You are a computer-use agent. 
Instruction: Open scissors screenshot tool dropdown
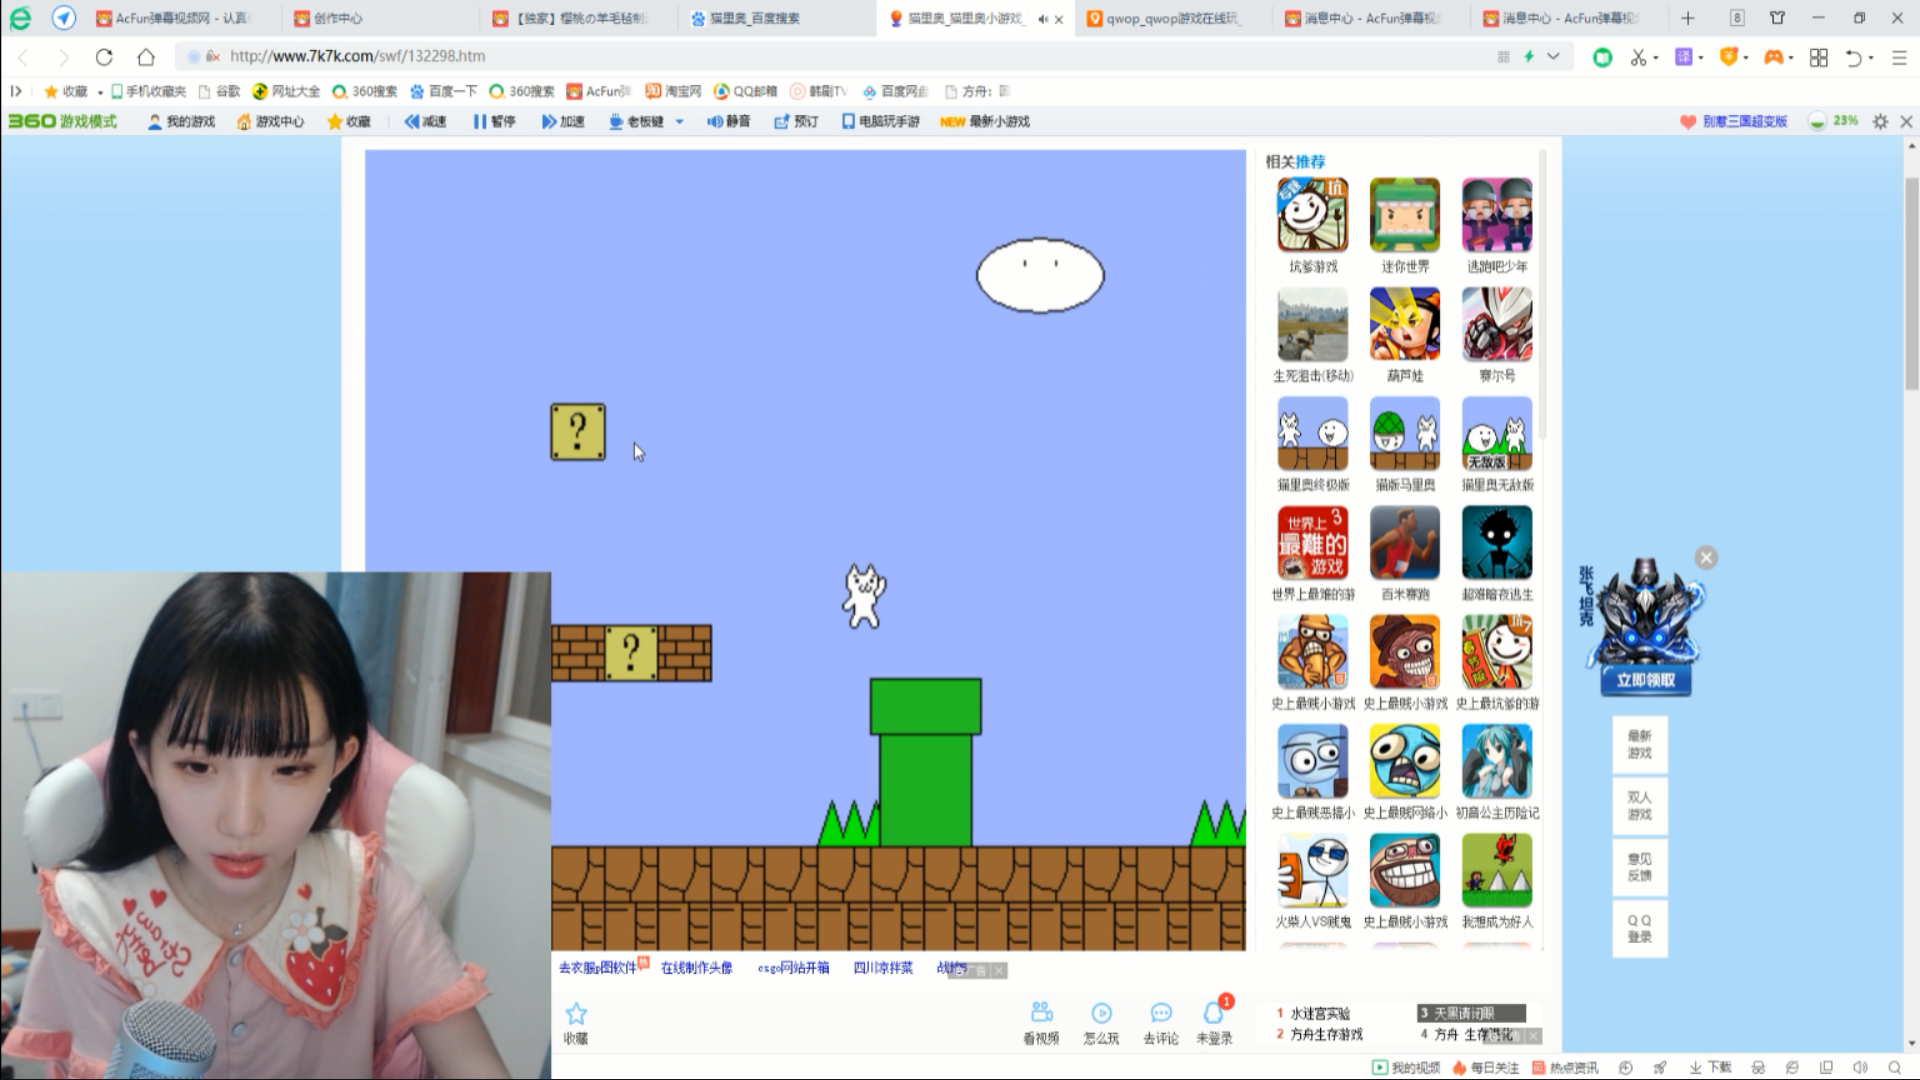1656,58
